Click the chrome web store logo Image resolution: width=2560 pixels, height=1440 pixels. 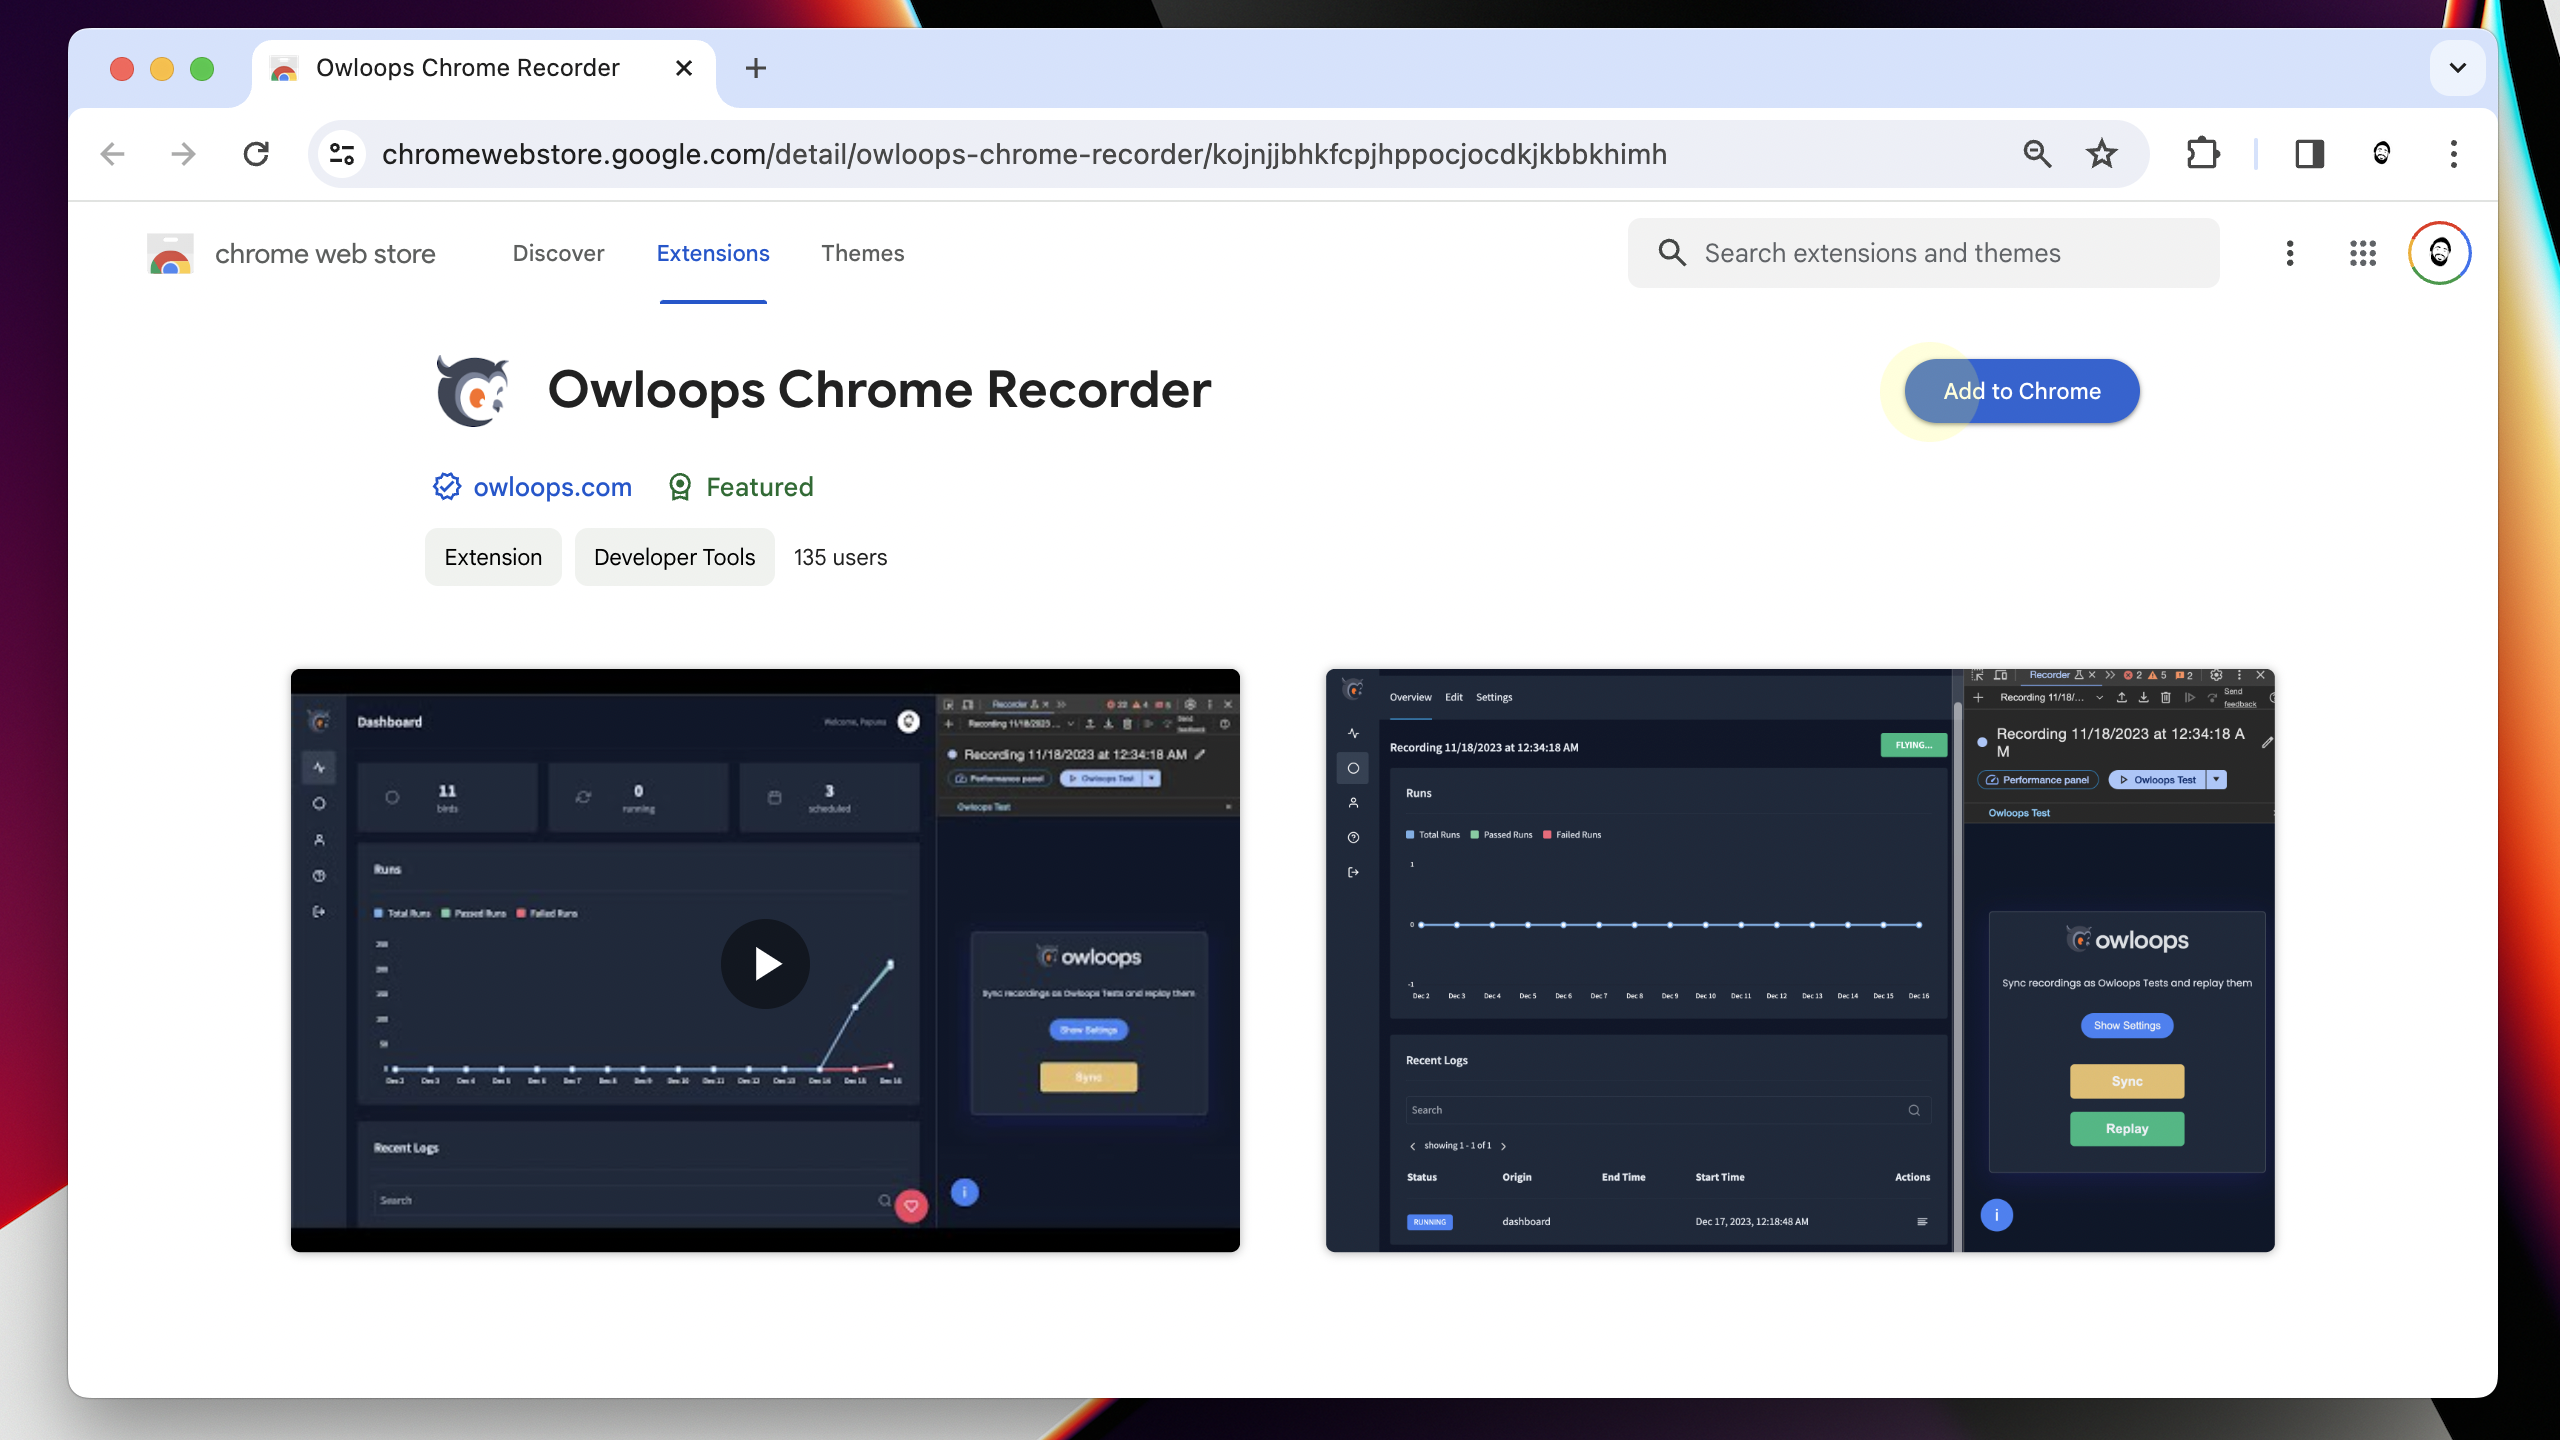click(170, 254)
